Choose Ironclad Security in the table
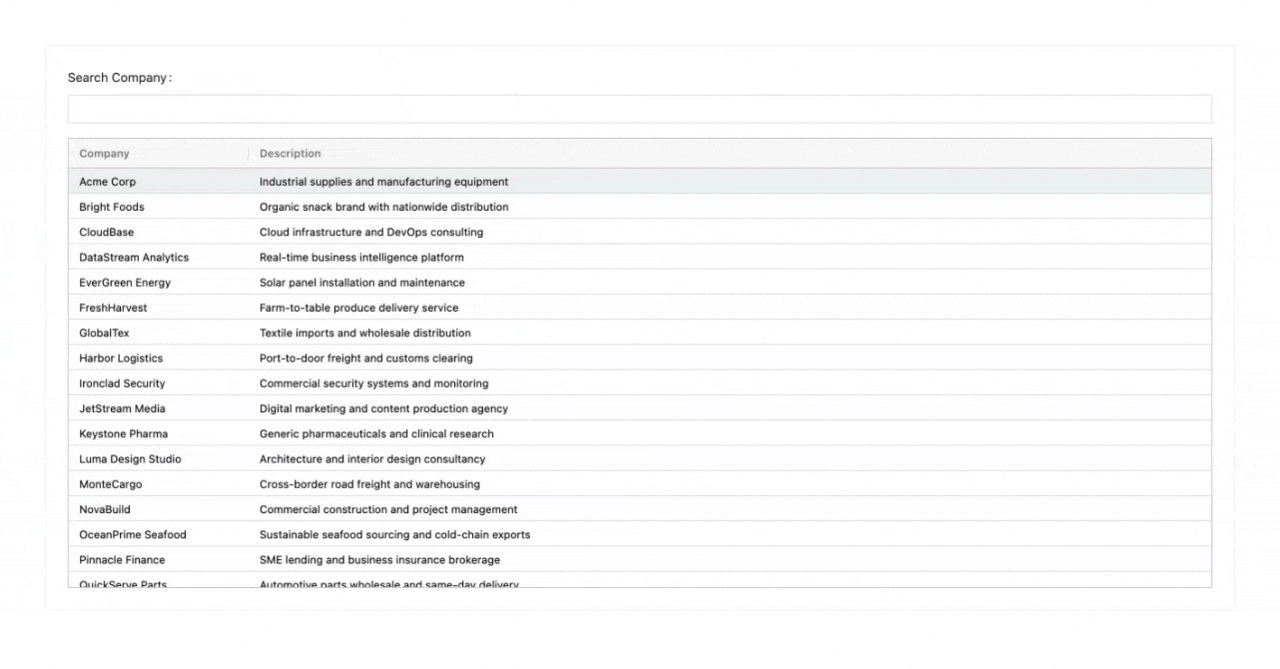The height and width of the screenshot is (669, 1280). pyautogui.click(x=122, y=383)
